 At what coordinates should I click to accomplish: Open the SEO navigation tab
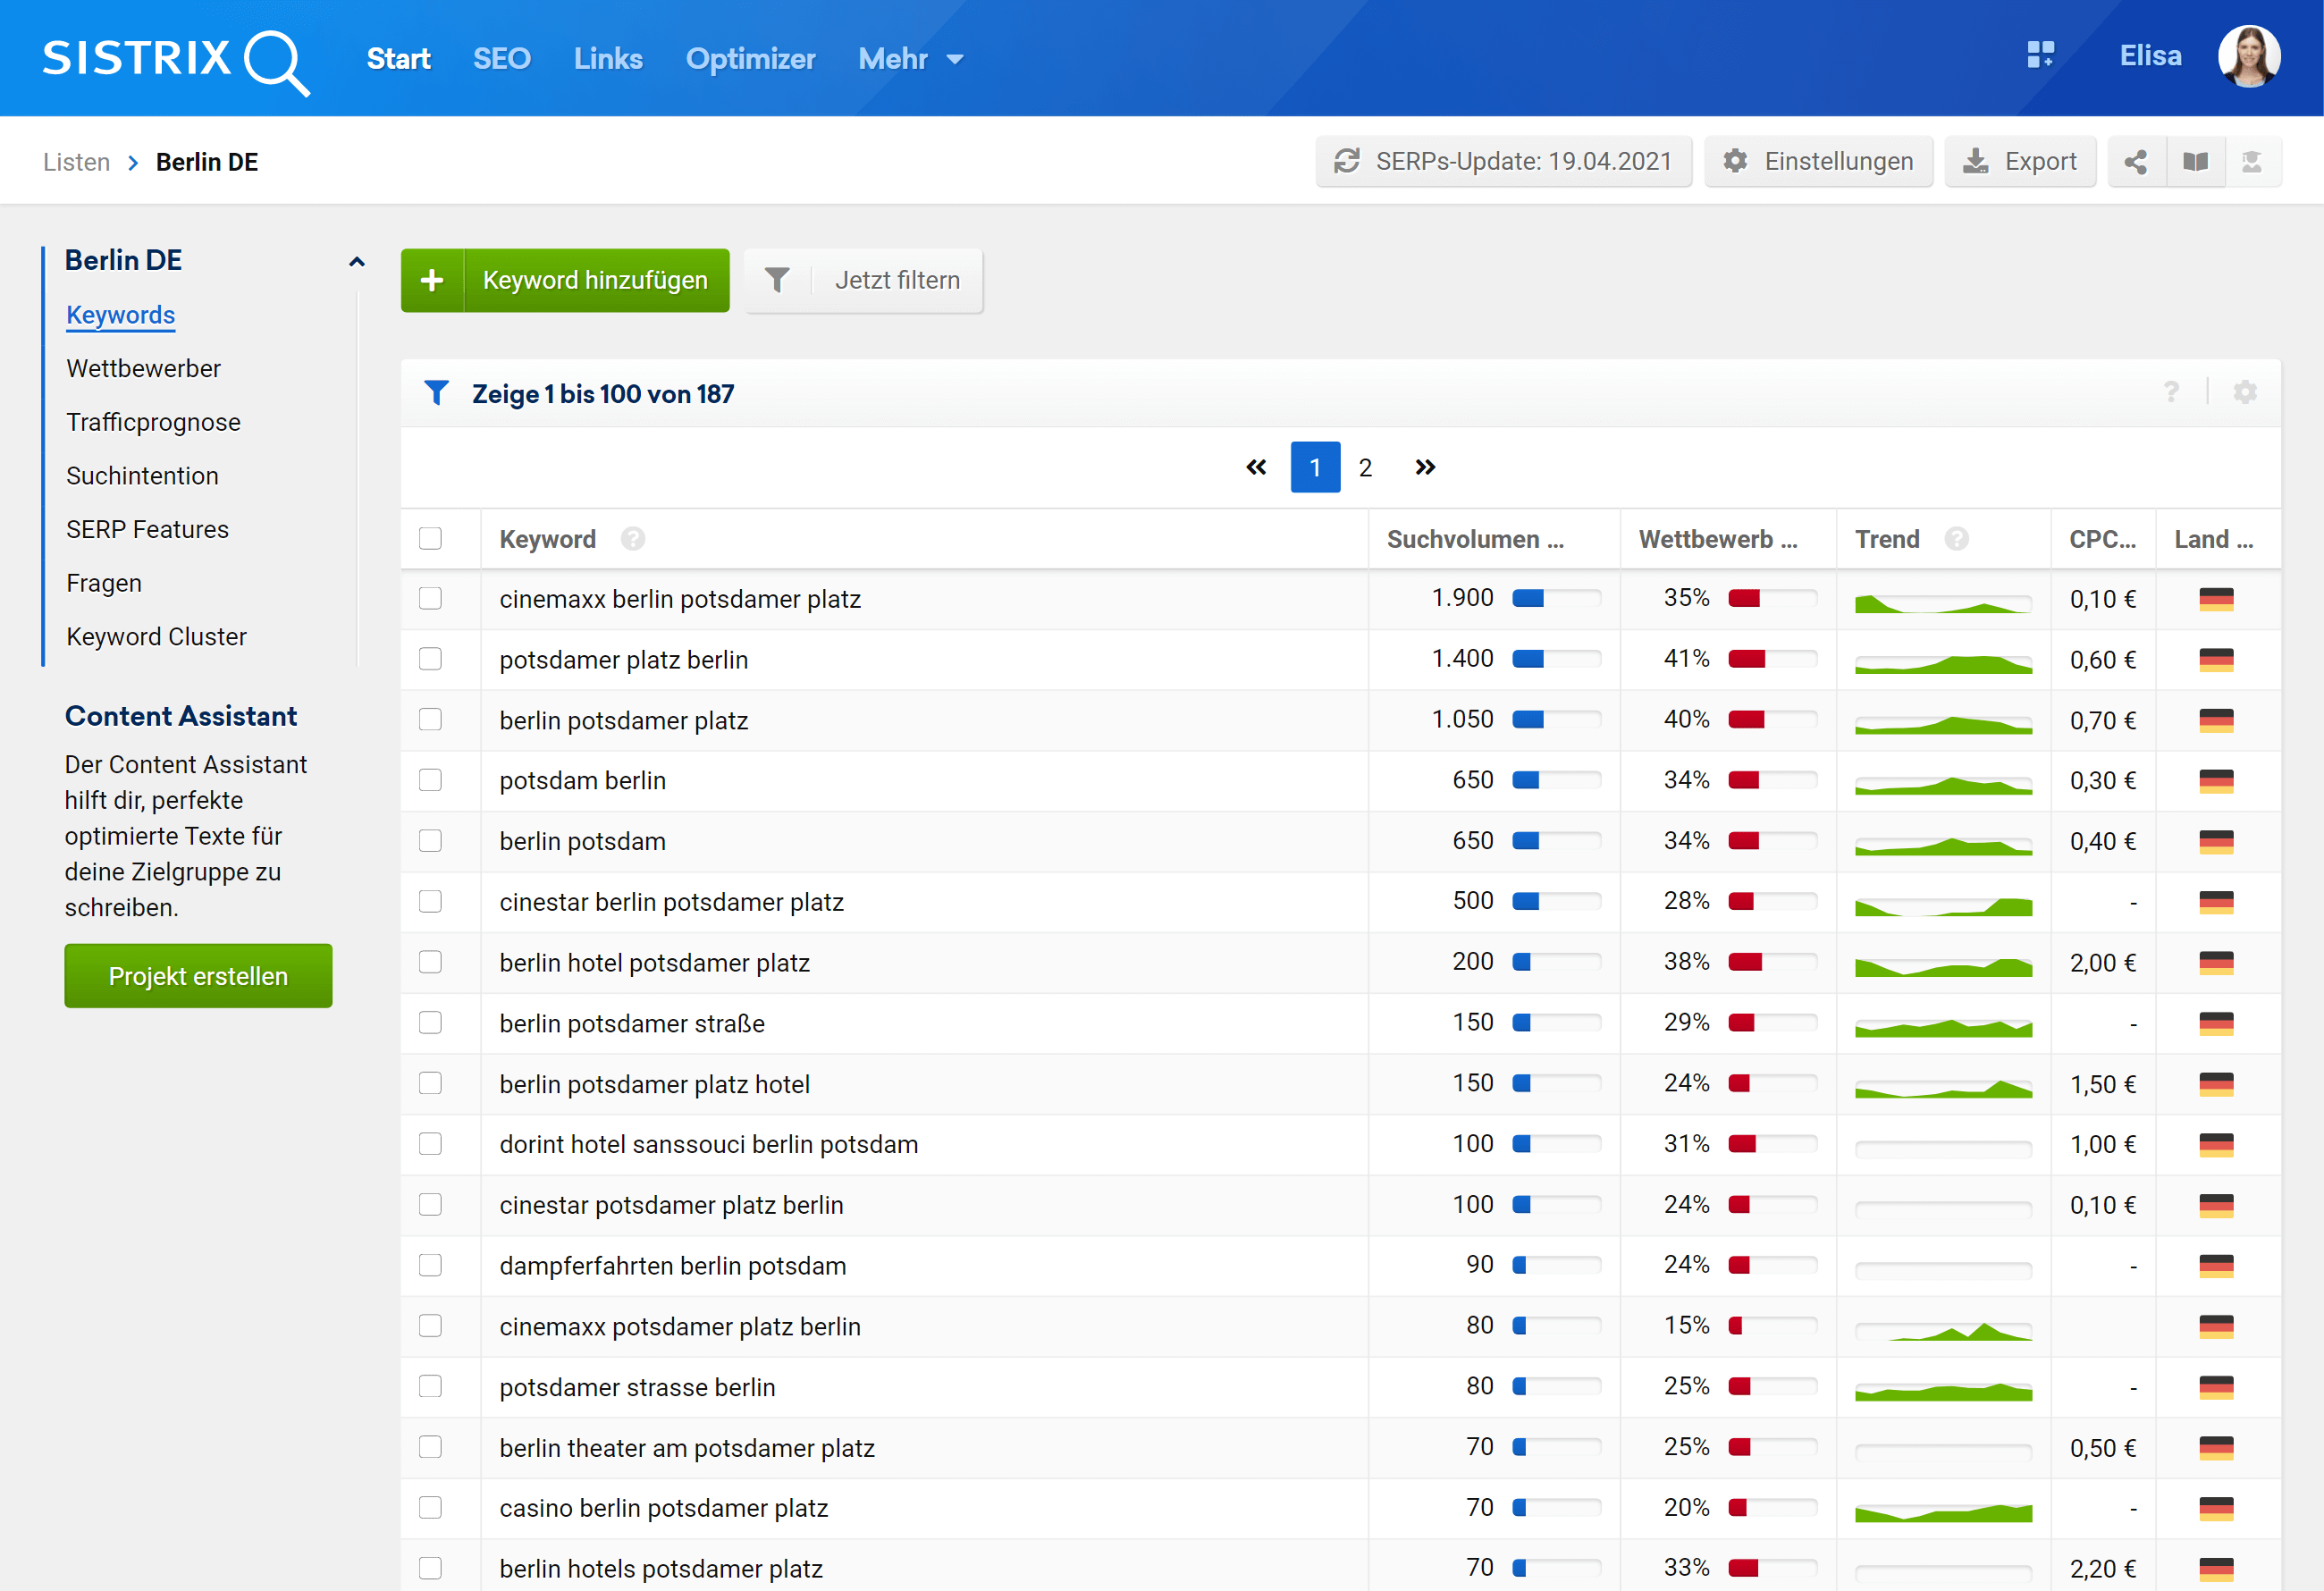(x=501, y=59)
